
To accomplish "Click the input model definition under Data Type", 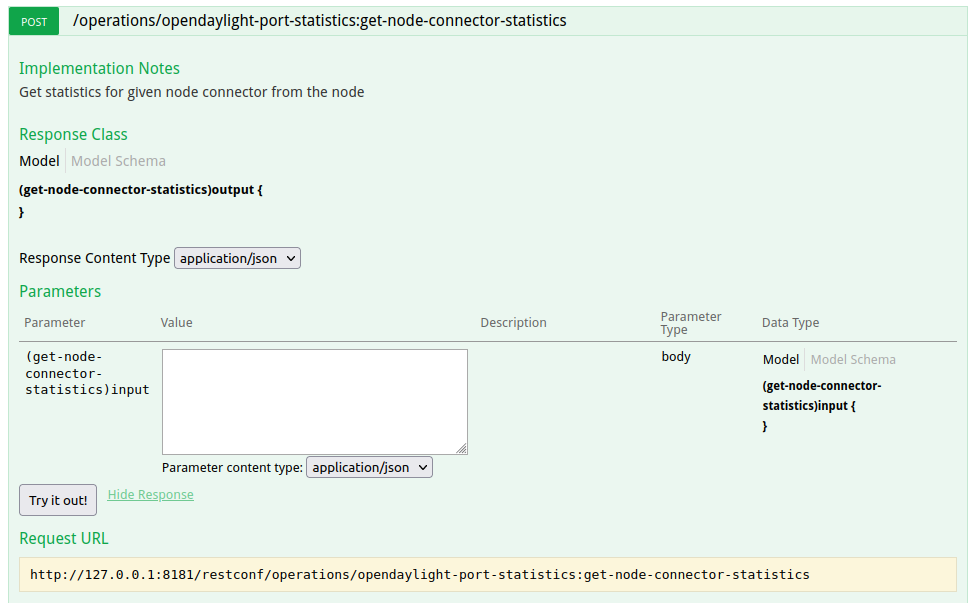I will click(x=821, y=396).
